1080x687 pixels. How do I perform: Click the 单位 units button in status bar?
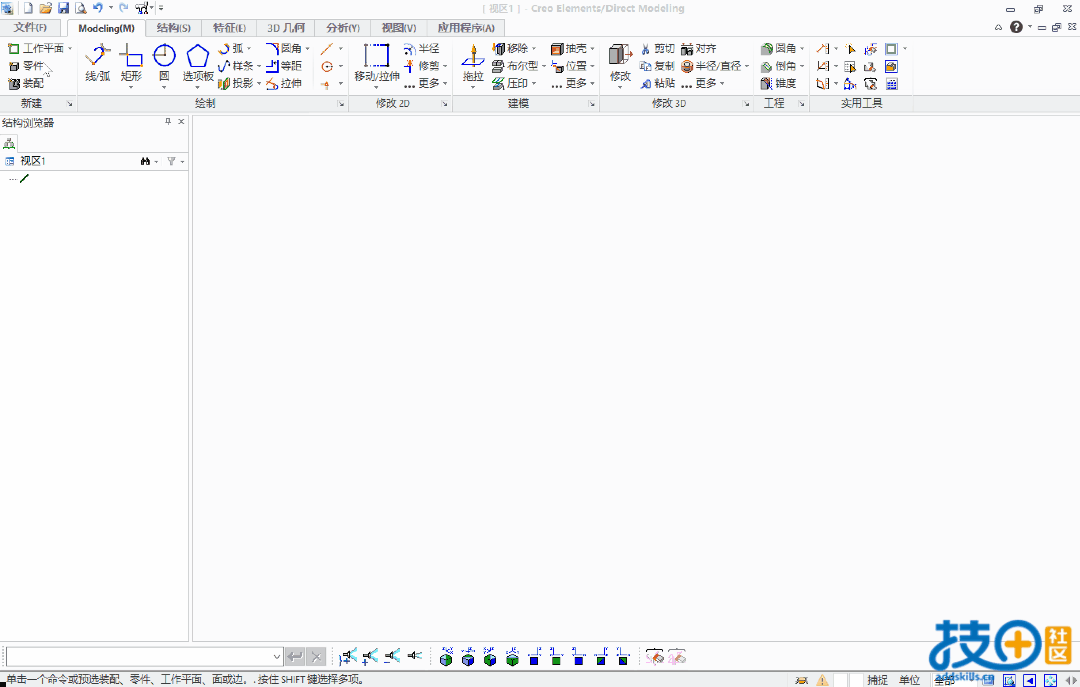pos(909,680)
